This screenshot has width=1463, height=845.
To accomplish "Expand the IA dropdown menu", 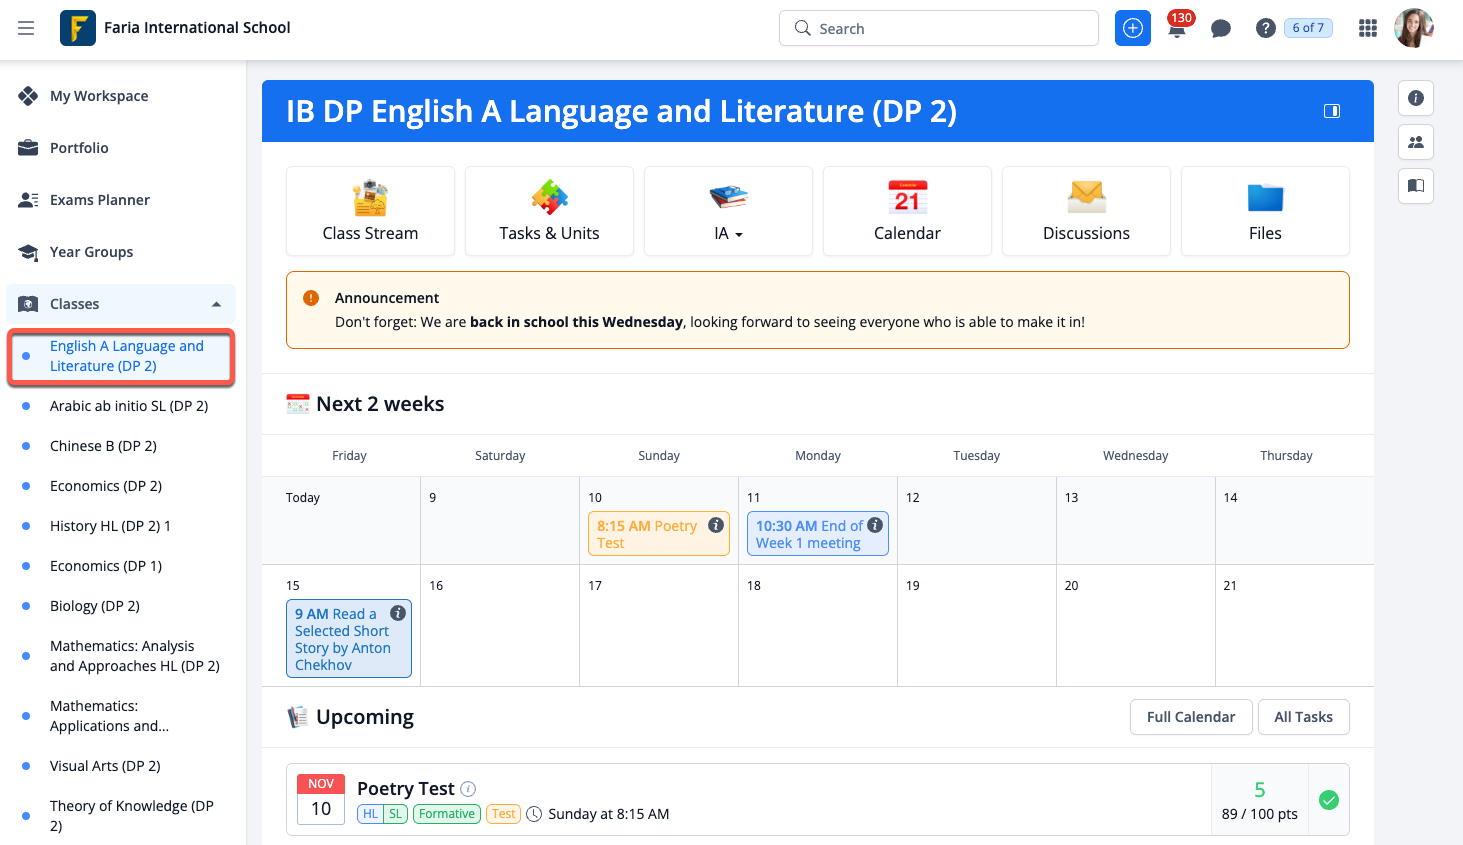I will click(728, 233).
